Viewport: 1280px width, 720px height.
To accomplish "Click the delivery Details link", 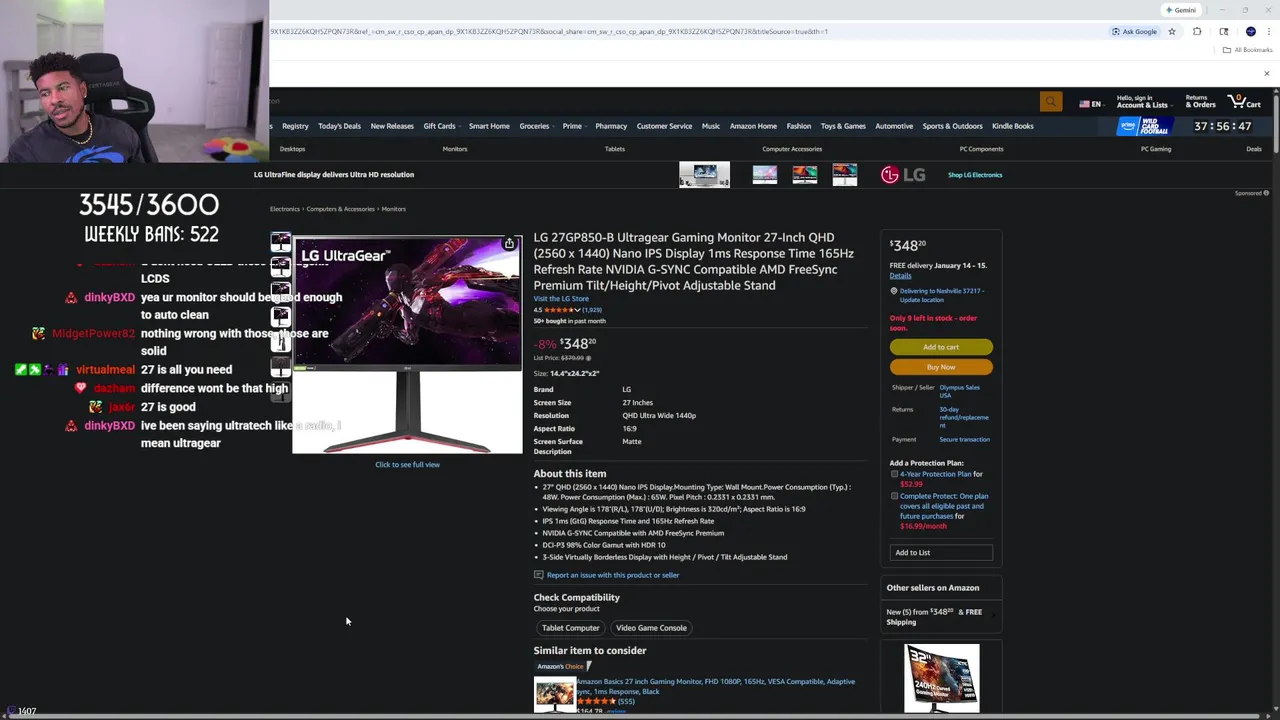I will coord(900,276).
